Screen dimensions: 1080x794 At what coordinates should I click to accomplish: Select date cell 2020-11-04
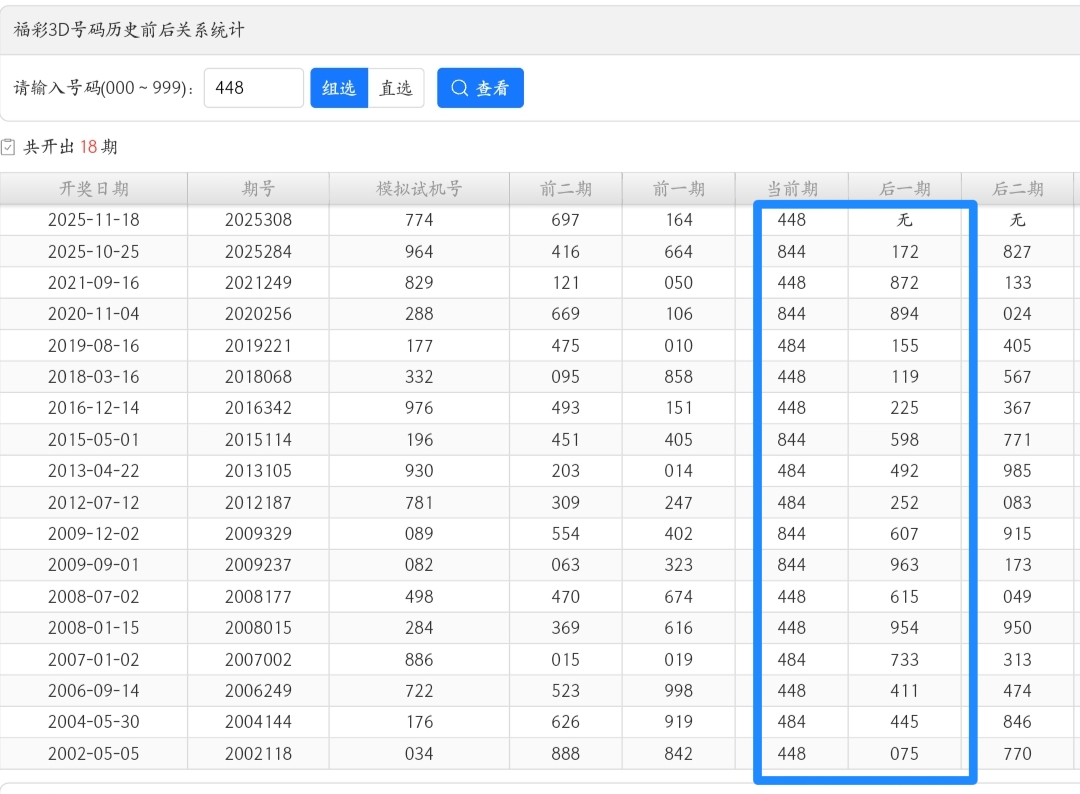(x=94, y=314)
